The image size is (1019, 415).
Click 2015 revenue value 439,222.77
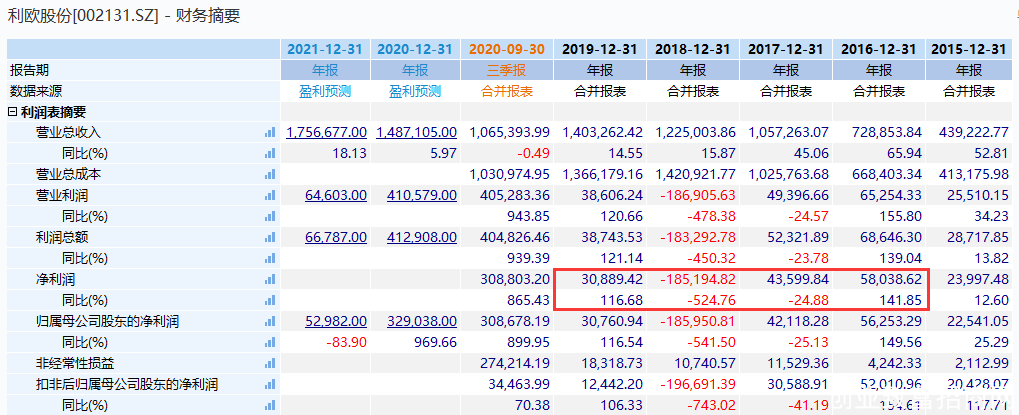(974, 132)
